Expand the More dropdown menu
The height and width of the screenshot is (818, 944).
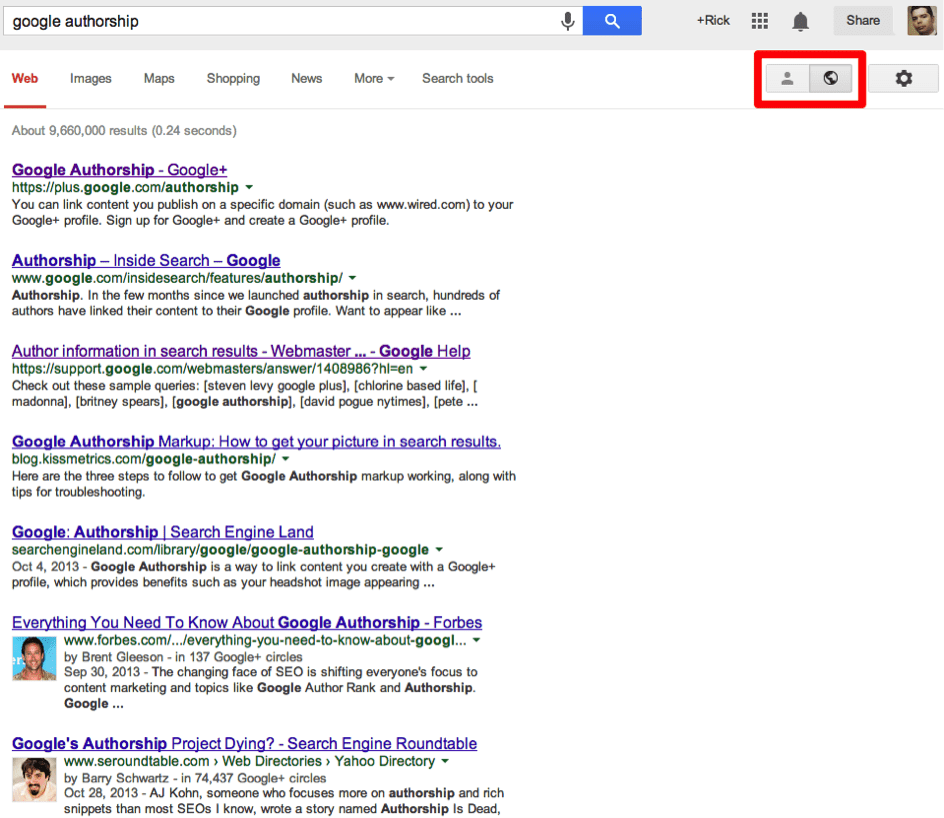click(374, 79)
